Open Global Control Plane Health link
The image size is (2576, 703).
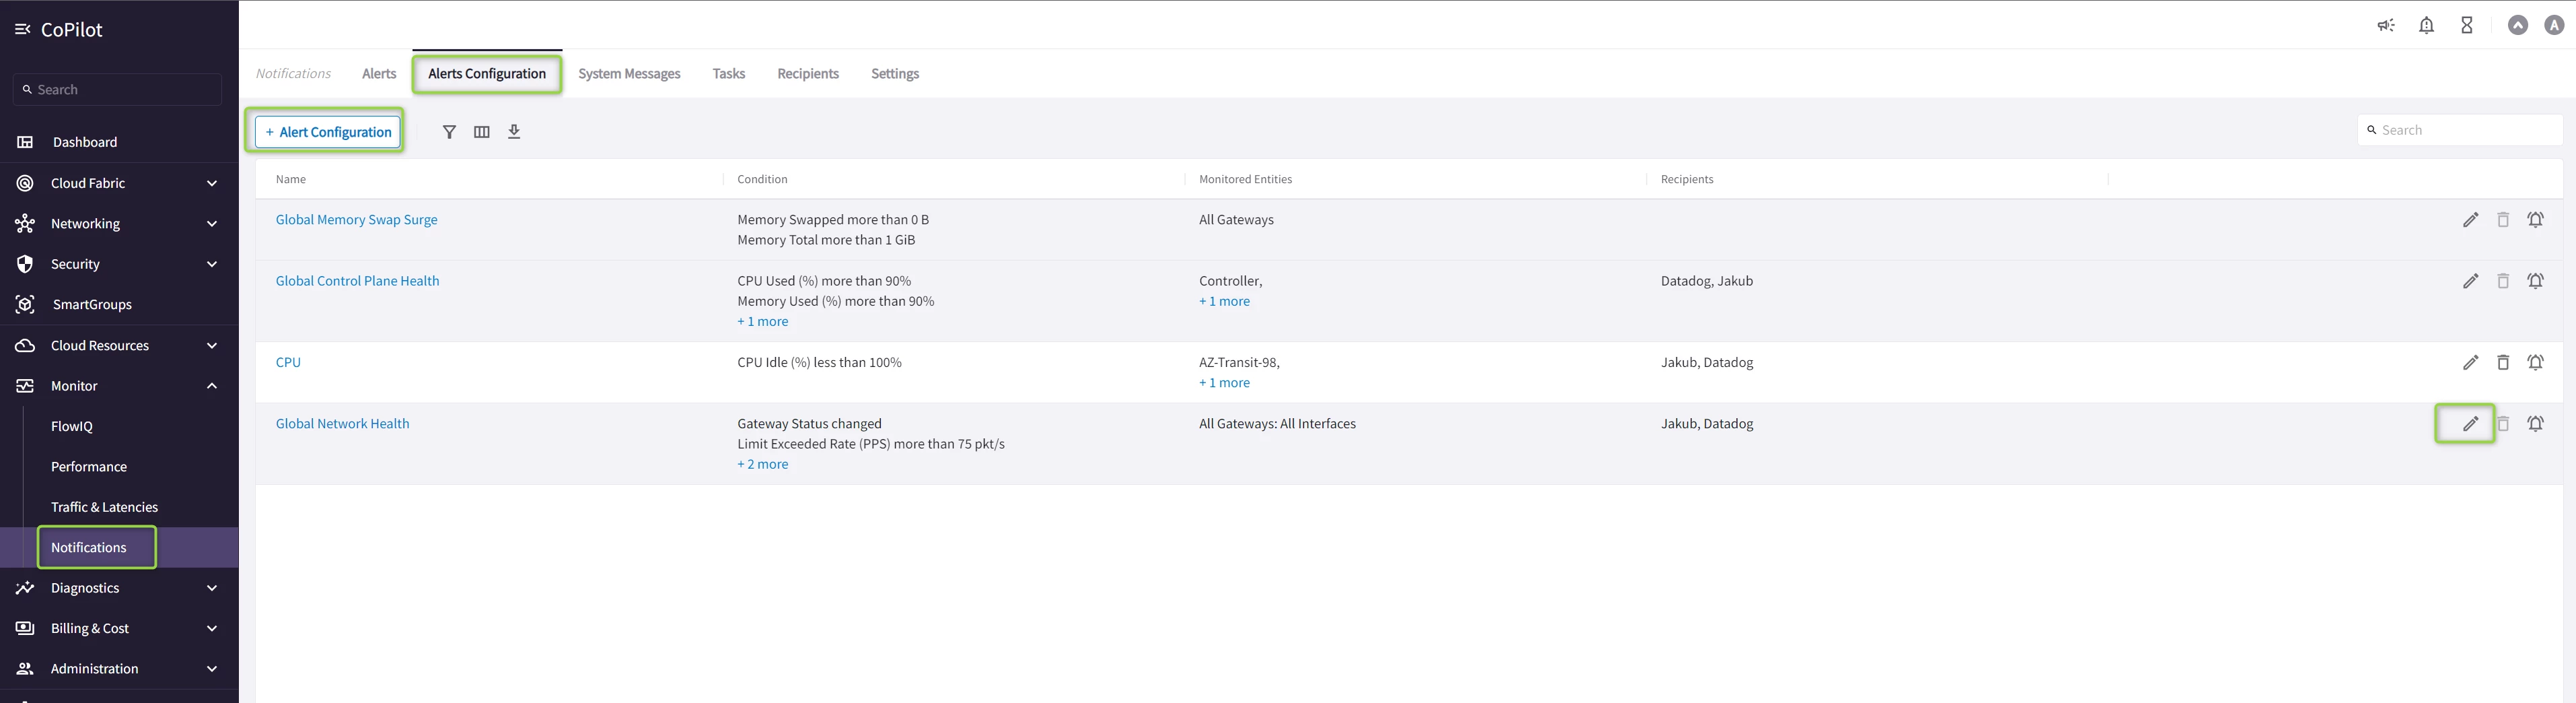pyautogui.click(x=357, y=281)
